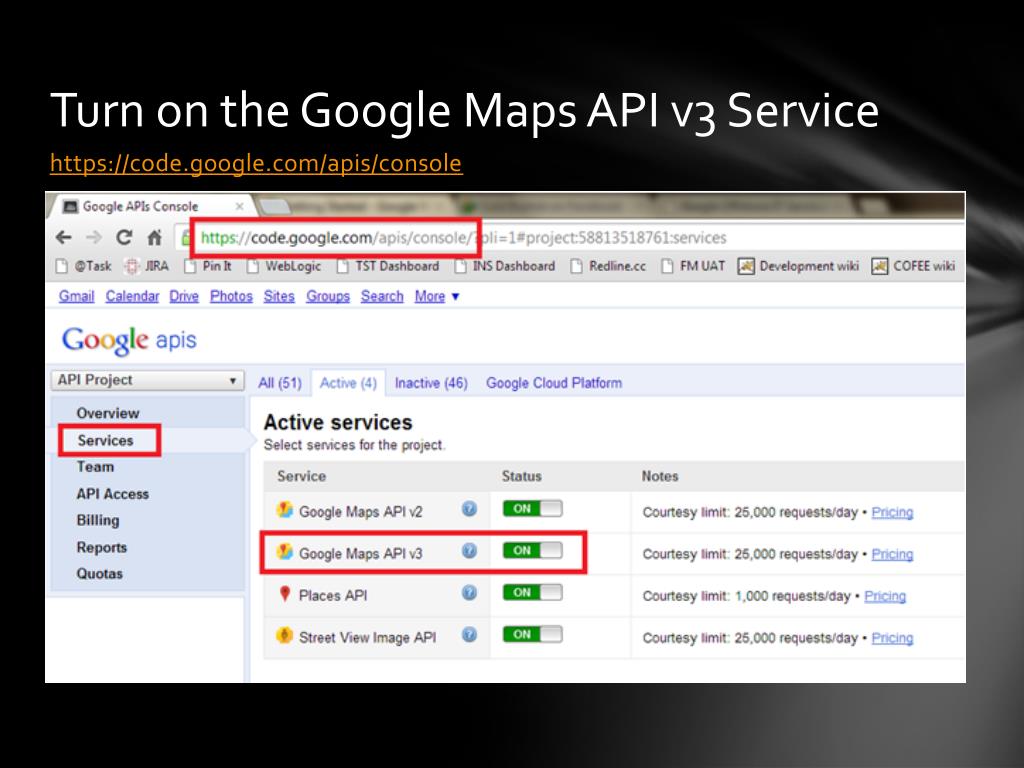The width and height of the screenshot is (1024, 768).
Task: Turn off the Google Maps API v2 switch
Action: pos(532,509)
